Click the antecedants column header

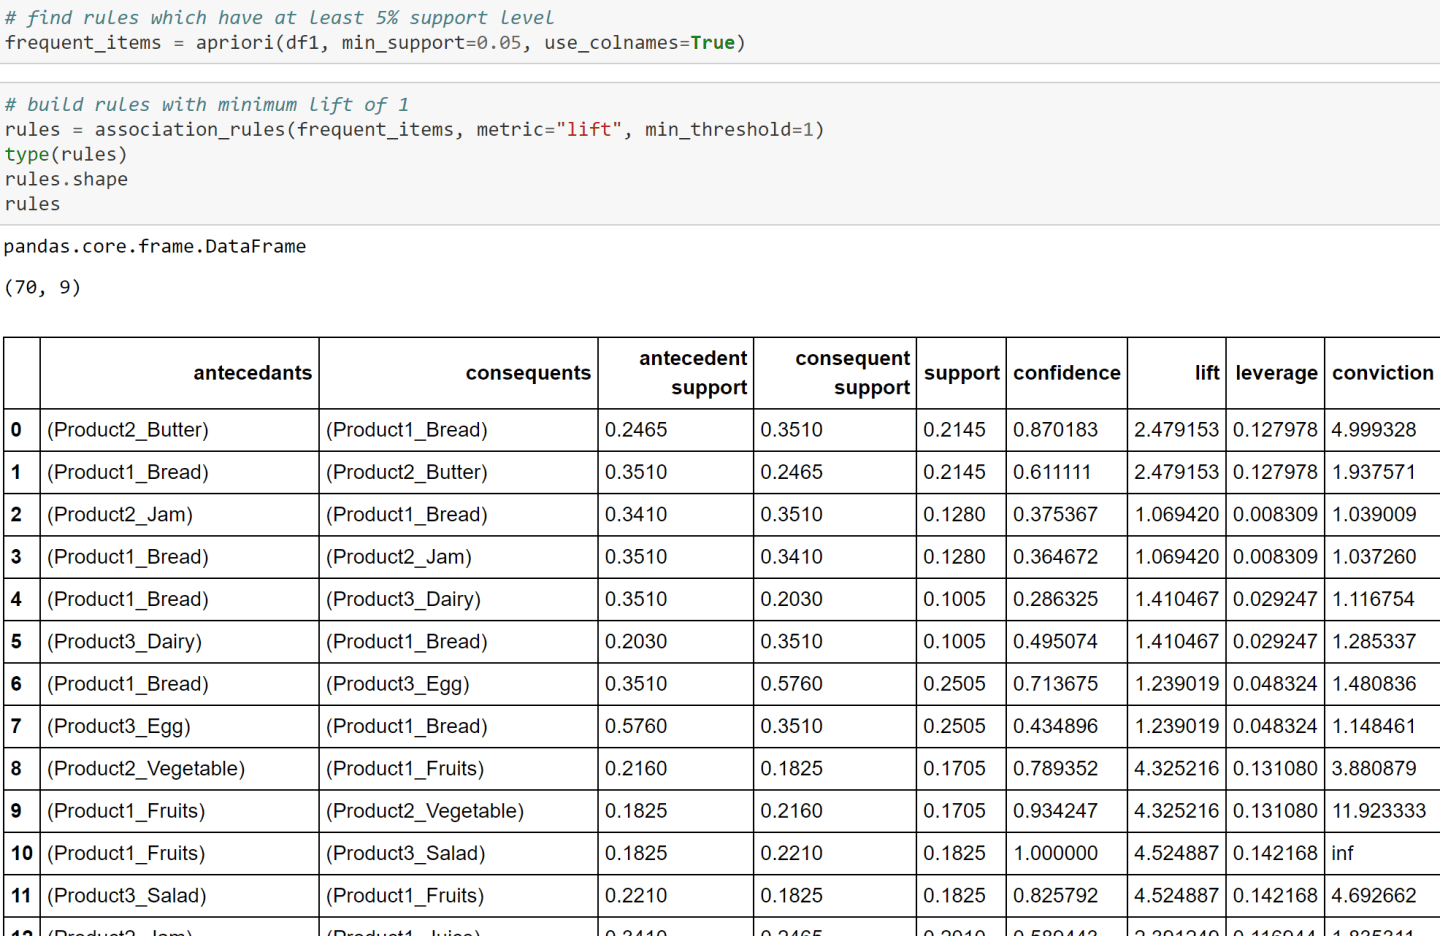click(x=252, y=373)
